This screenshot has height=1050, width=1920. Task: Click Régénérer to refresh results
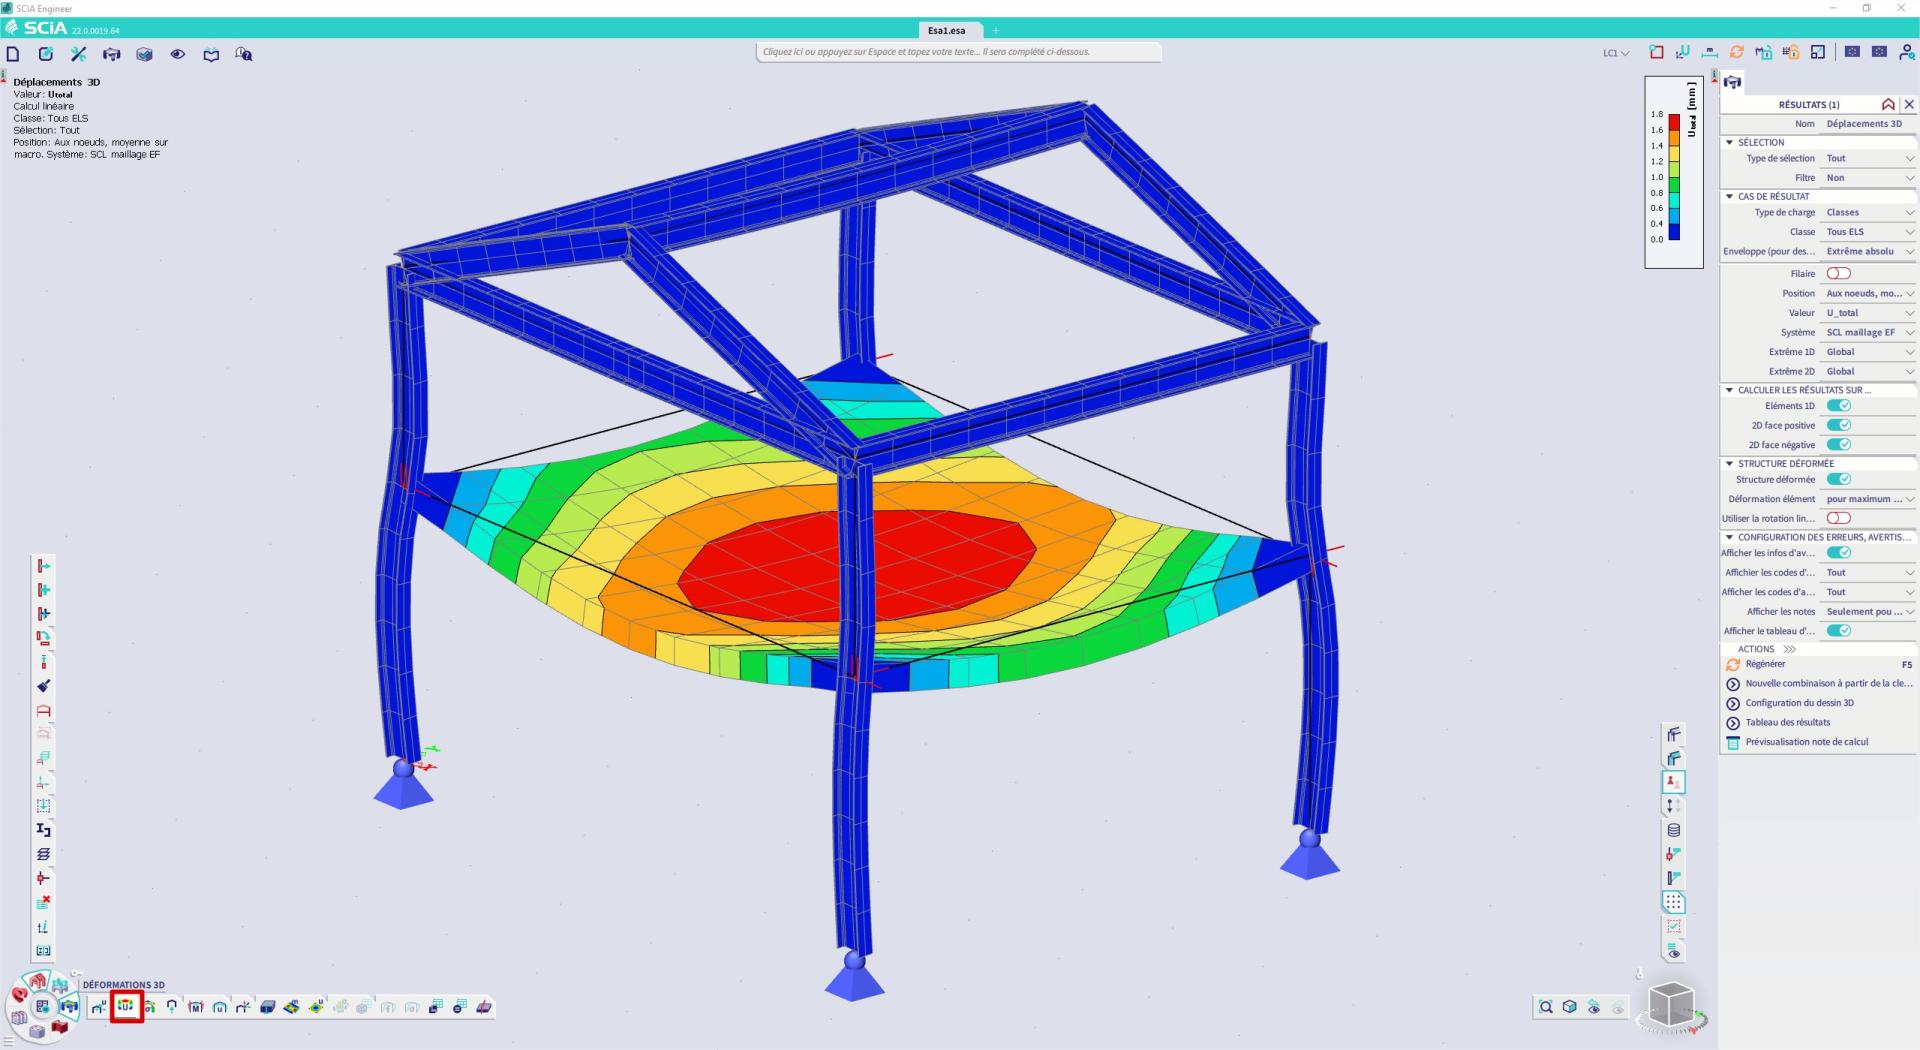(x=1765, y=664)
